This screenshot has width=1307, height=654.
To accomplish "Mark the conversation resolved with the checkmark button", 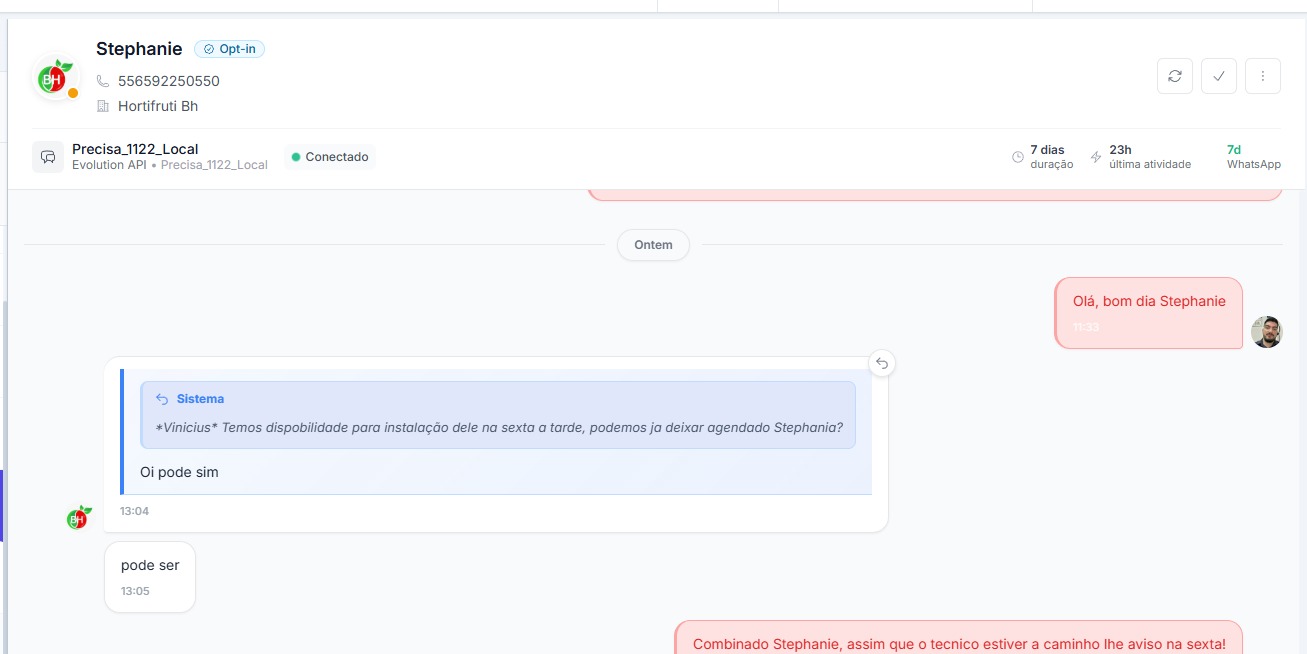I will [1218, 76].
